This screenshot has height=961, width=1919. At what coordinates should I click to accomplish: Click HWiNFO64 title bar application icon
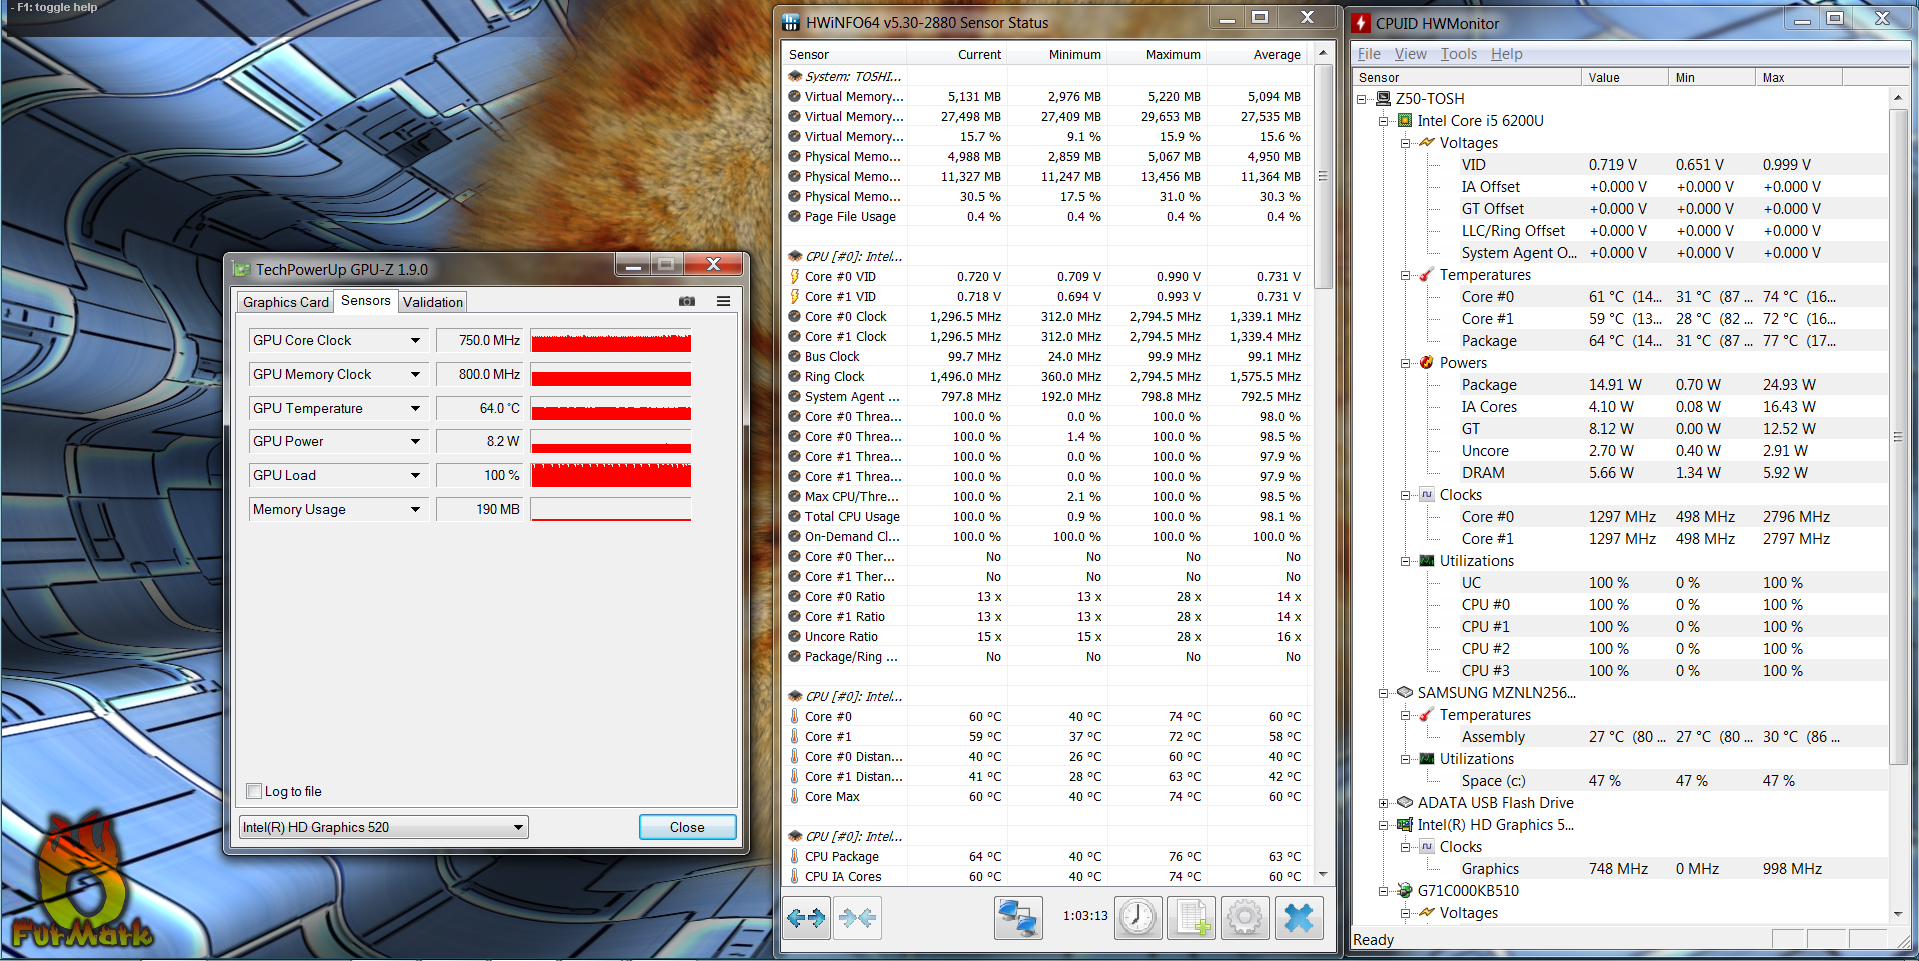[x=791, y=22]
